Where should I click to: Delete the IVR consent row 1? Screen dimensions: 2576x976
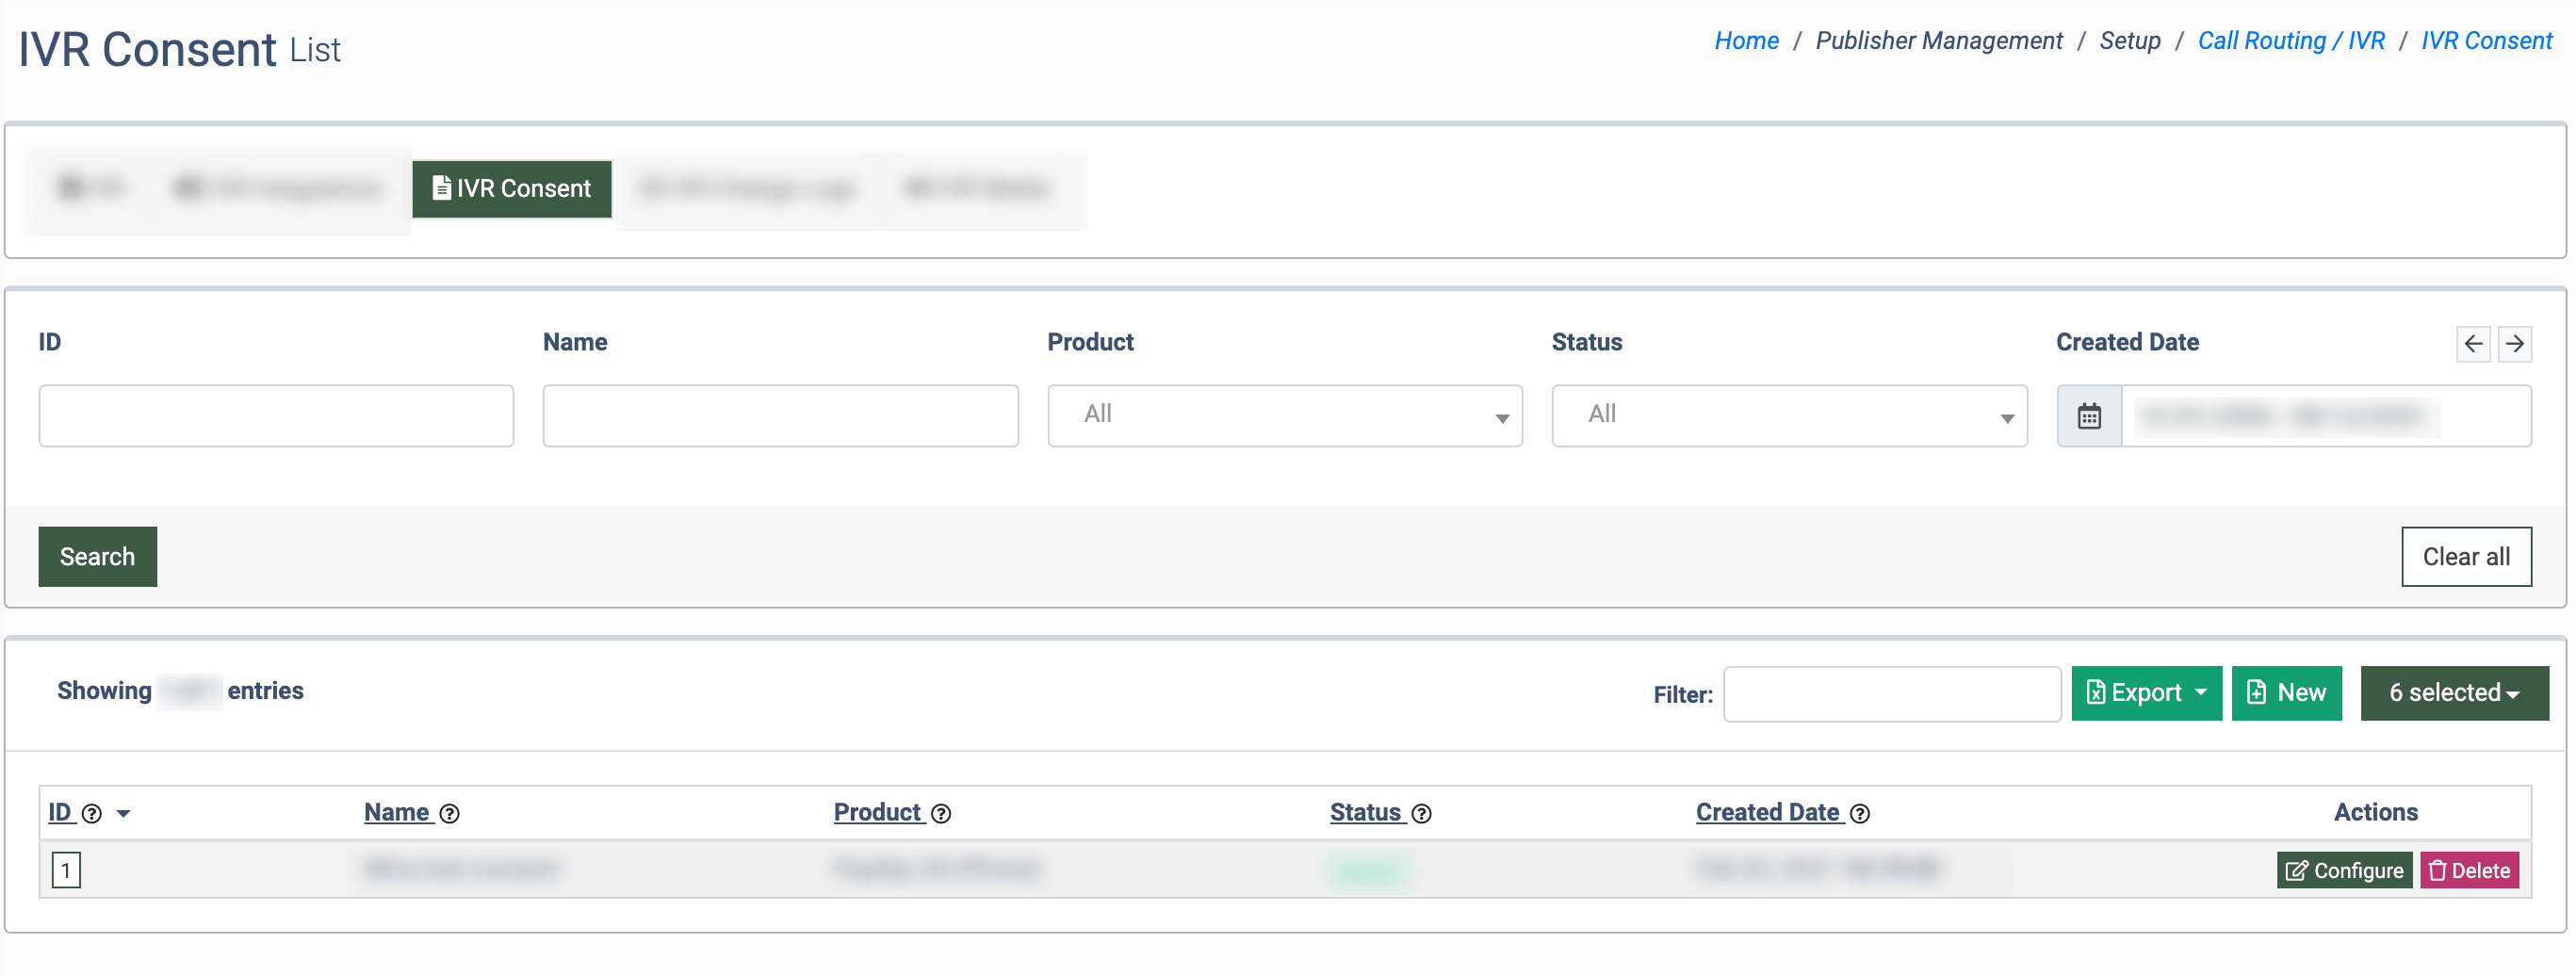[x=2469, y=871]
